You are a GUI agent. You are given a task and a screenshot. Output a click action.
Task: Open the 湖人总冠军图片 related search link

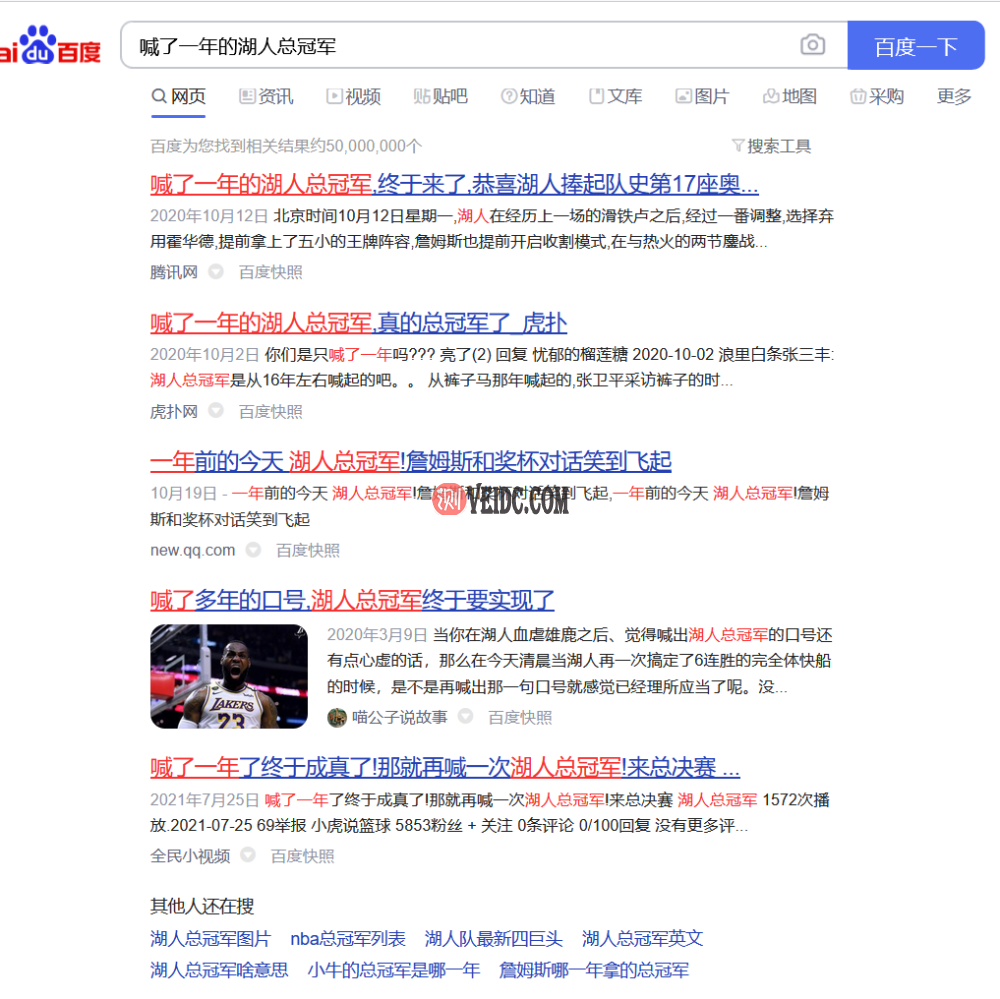(x=209, y=938)
